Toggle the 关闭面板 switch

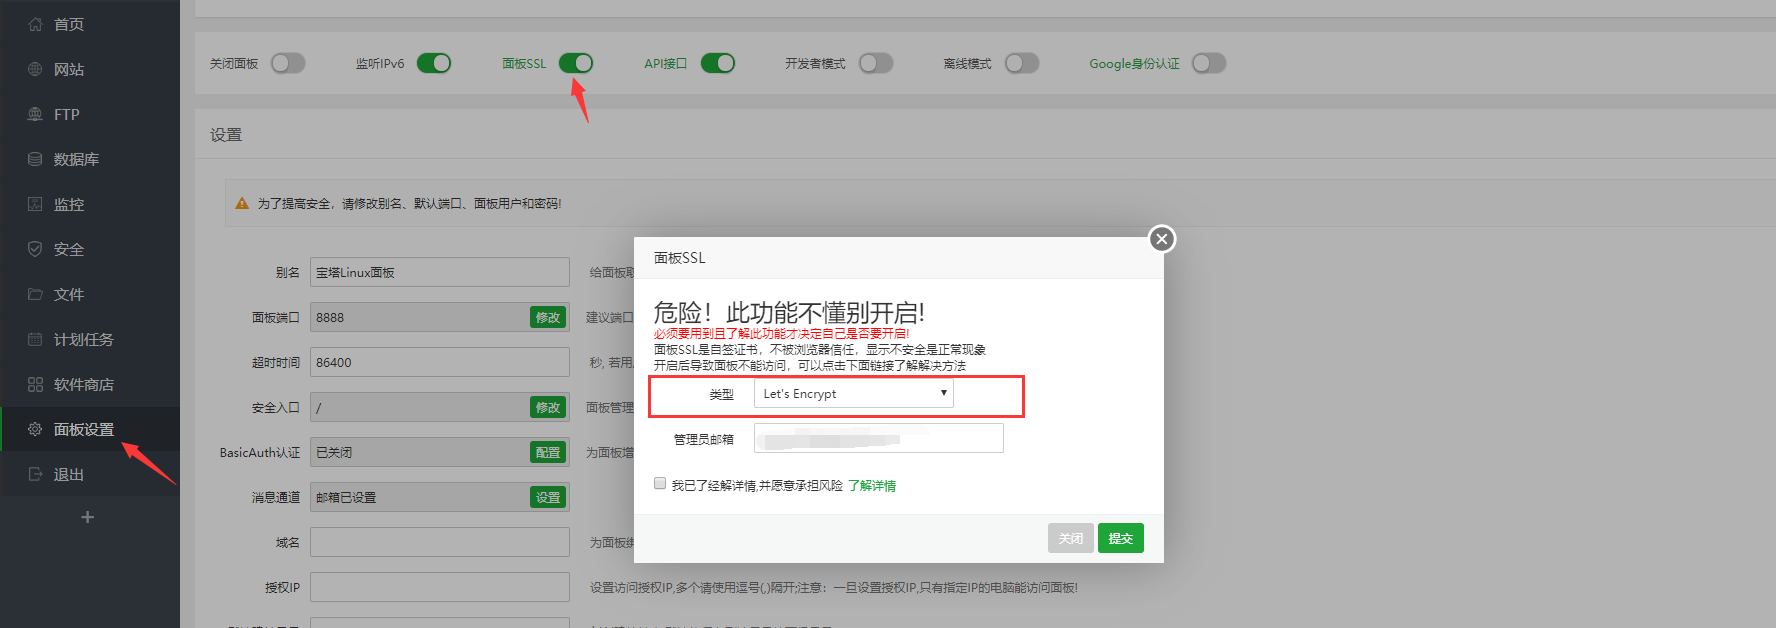click(288, 63)
